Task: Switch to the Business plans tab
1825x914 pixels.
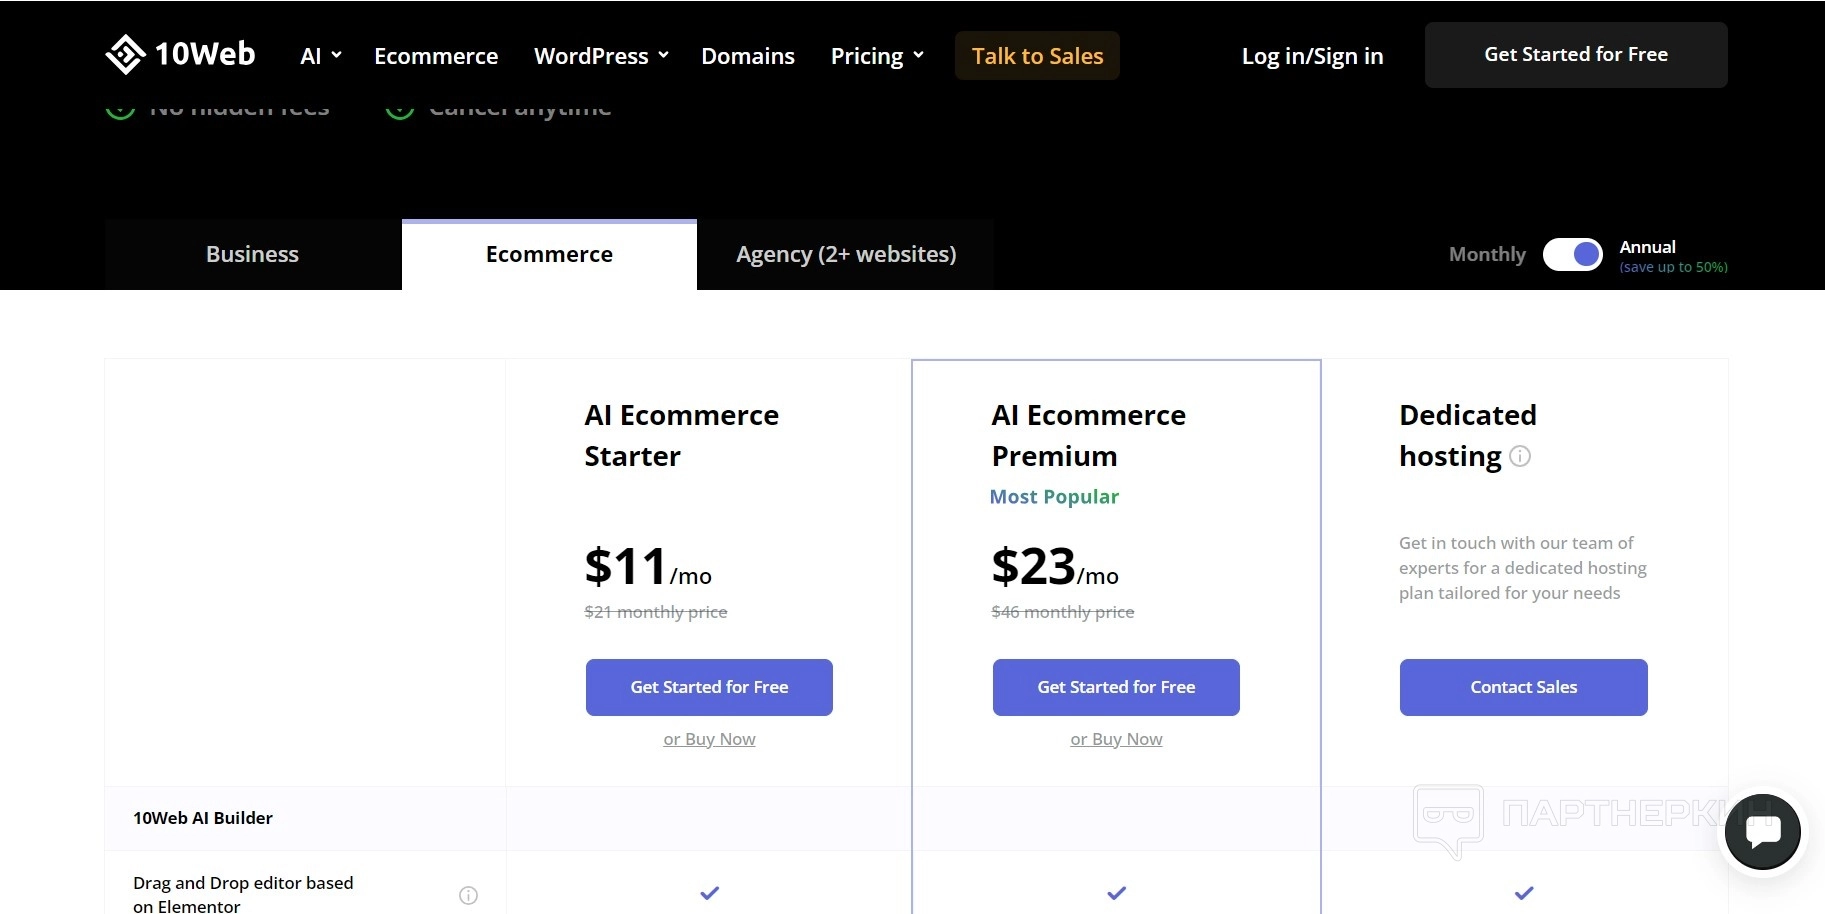Action: 252,255
